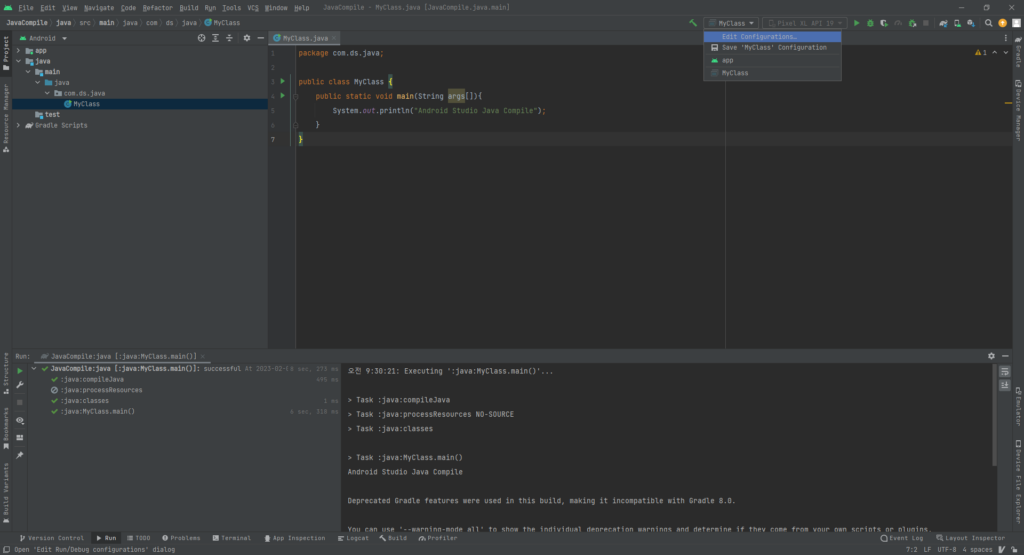Click the orange update notification icon
The height and width of the screenshot is (555, 1024).
[x=1002, y=23]
